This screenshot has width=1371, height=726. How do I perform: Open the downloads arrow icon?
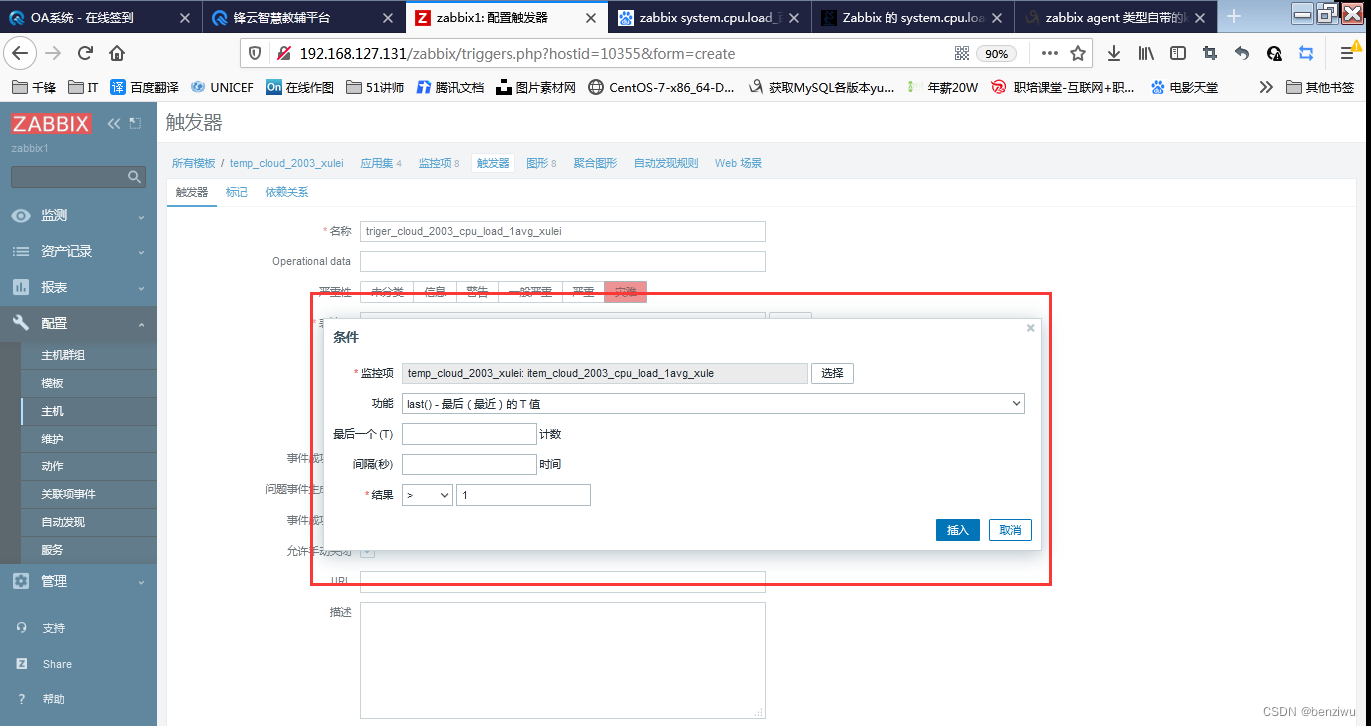point(1112,53)
